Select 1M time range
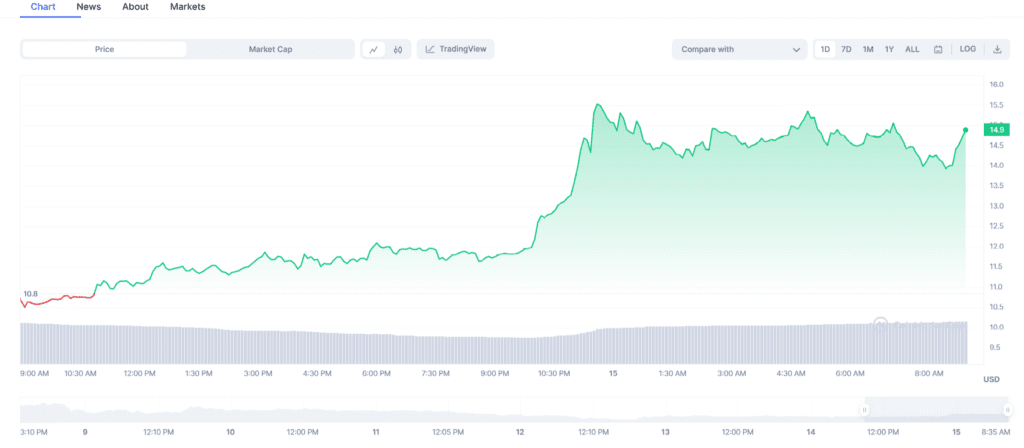The image size is (1024, 448). coord(868,49)
